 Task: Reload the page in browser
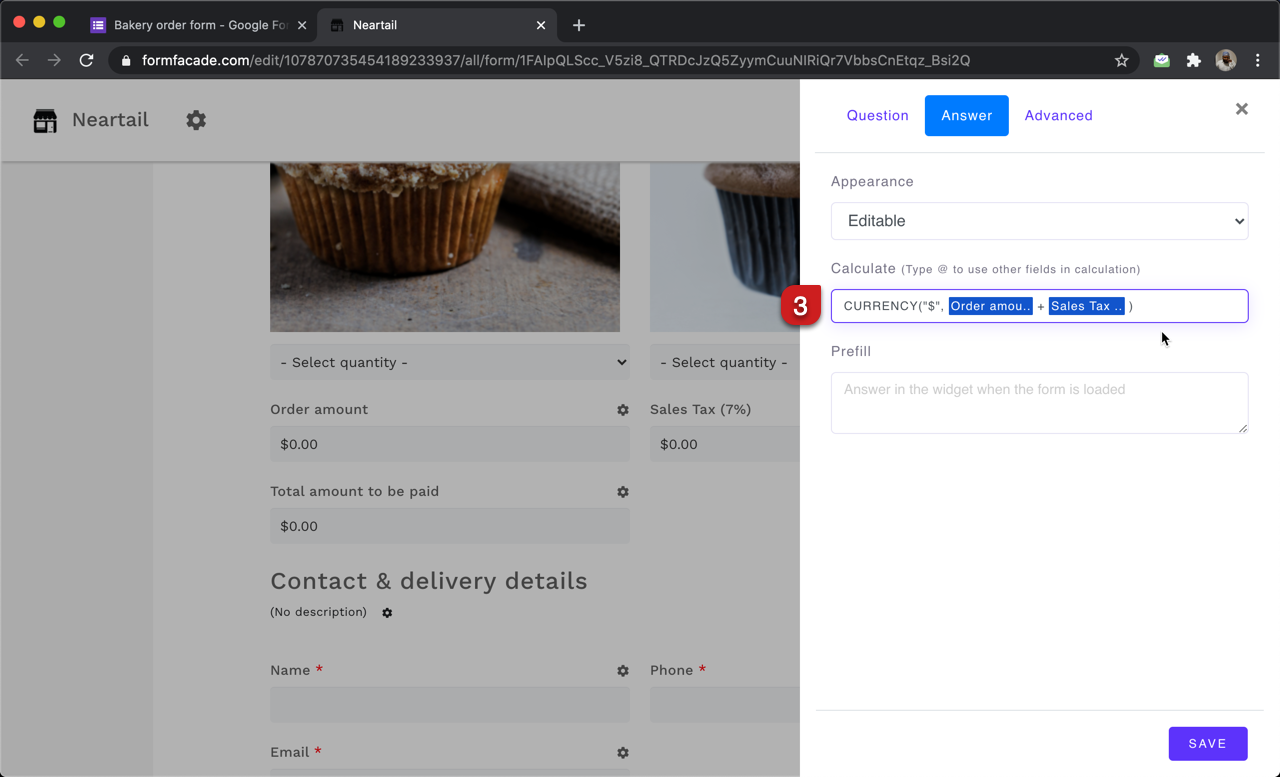[x=87, y=61]
